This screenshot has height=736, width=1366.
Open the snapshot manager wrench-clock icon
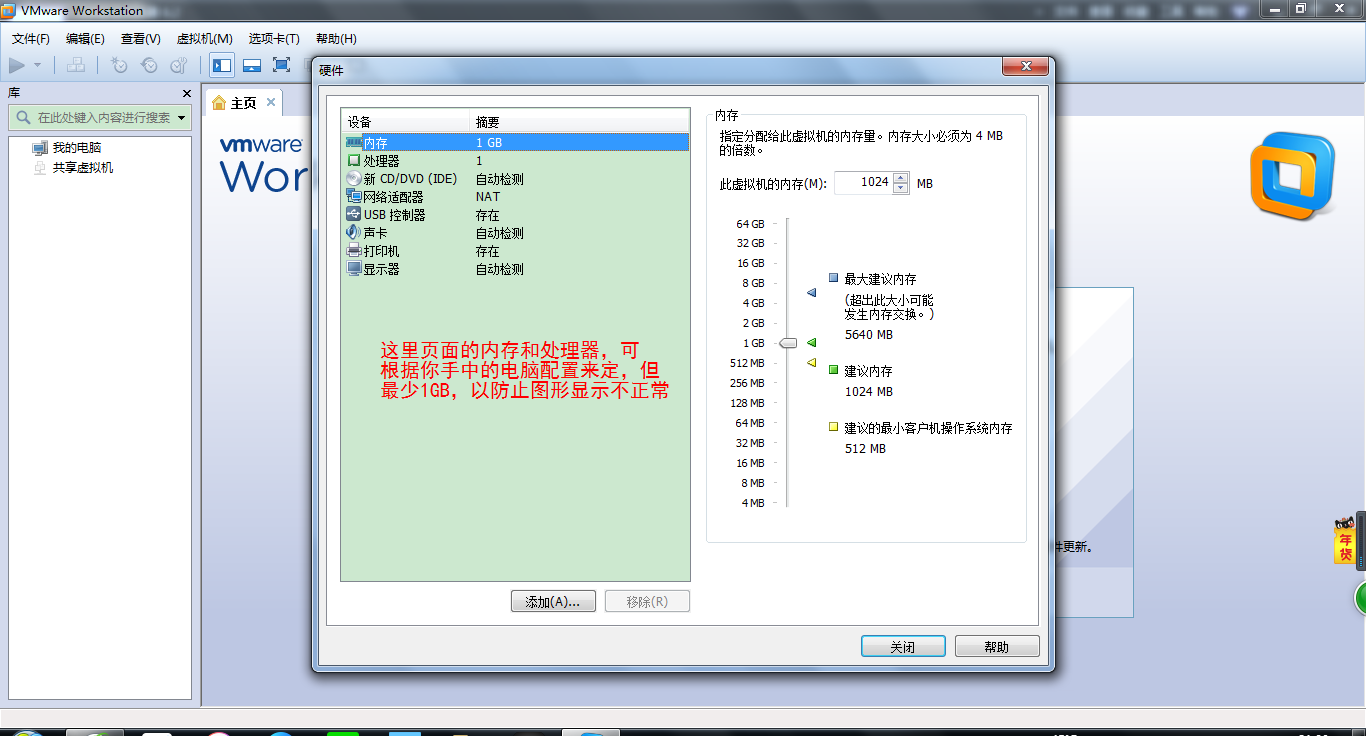(179, 66)
